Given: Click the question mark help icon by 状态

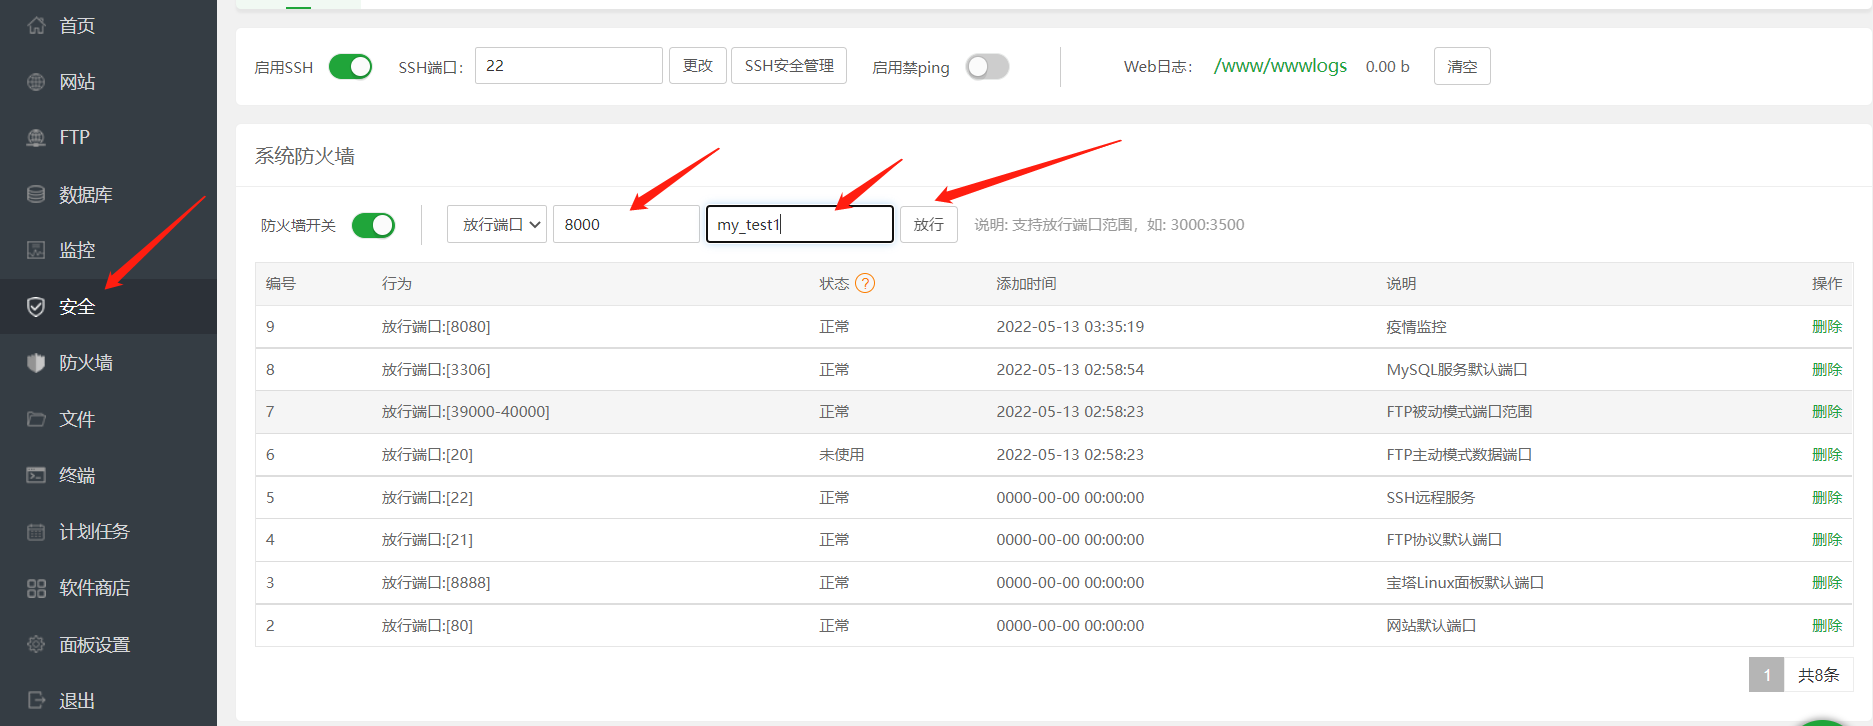Looking at the screenshot, I should click(865, 283).
